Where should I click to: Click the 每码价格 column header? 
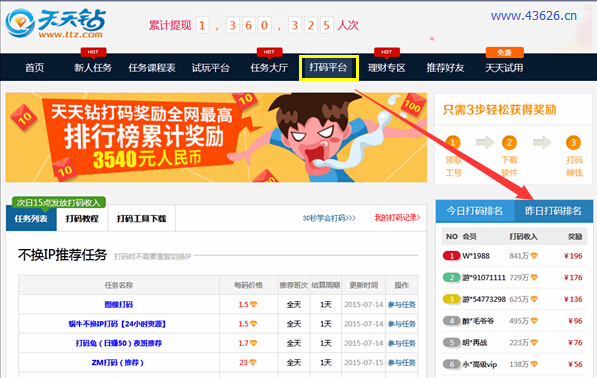coord(249,285)
